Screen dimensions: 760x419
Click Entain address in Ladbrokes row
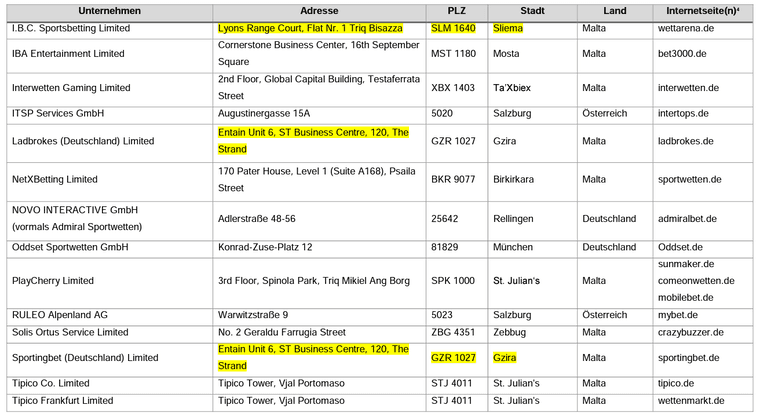(x=313, y=141)
